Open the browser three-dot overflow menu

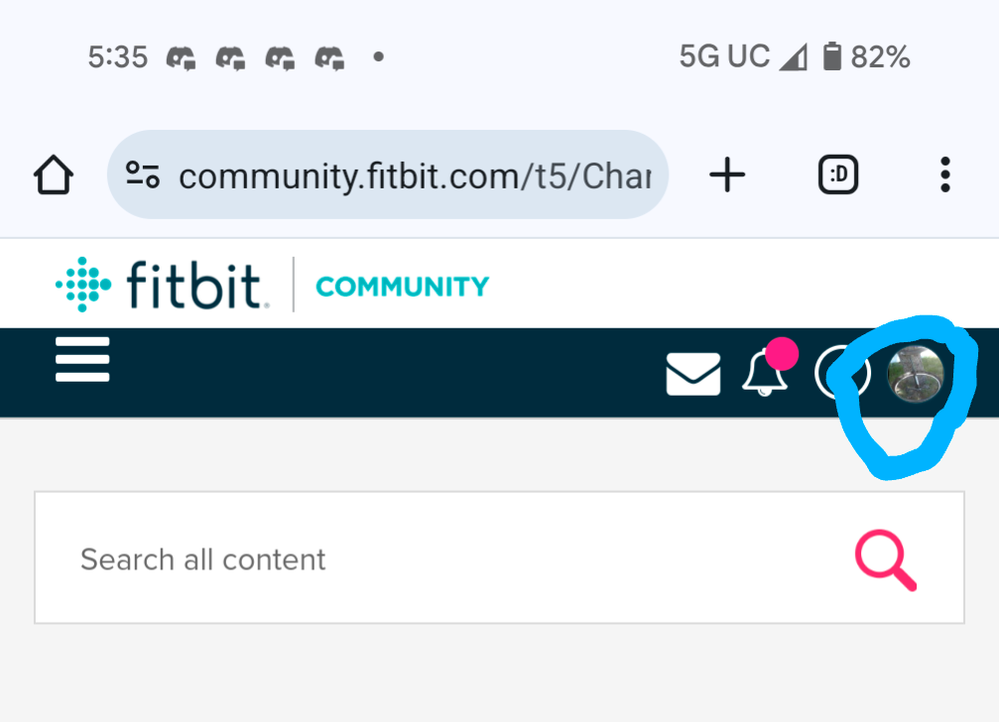pos(945,175)
